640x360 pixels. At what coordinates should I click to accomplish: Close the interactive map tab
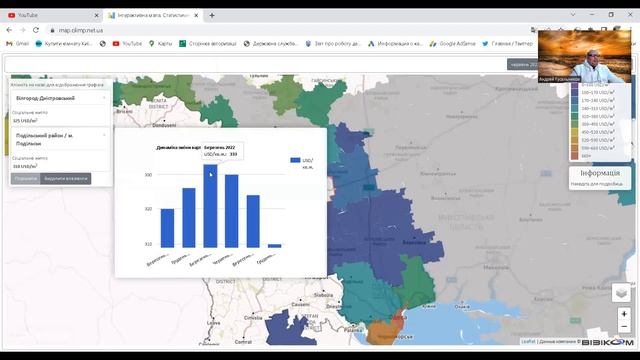[196, 16]
